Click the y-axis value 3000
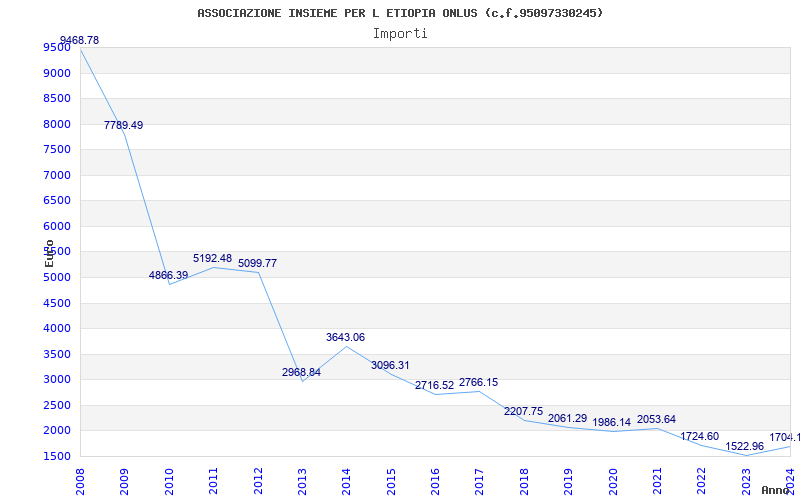The image size is (800, 500). 57,380
